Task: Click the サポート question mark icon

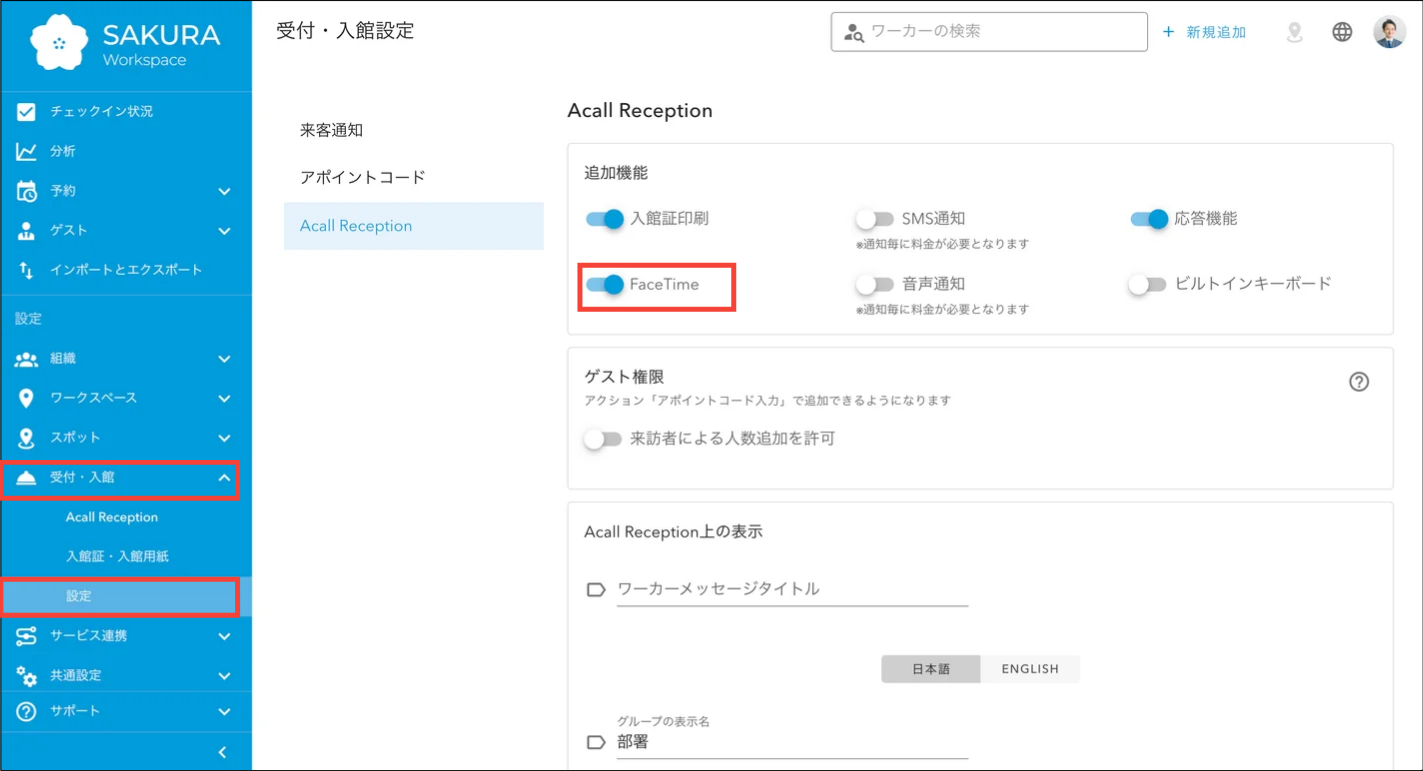Action: tap(26, 711)
